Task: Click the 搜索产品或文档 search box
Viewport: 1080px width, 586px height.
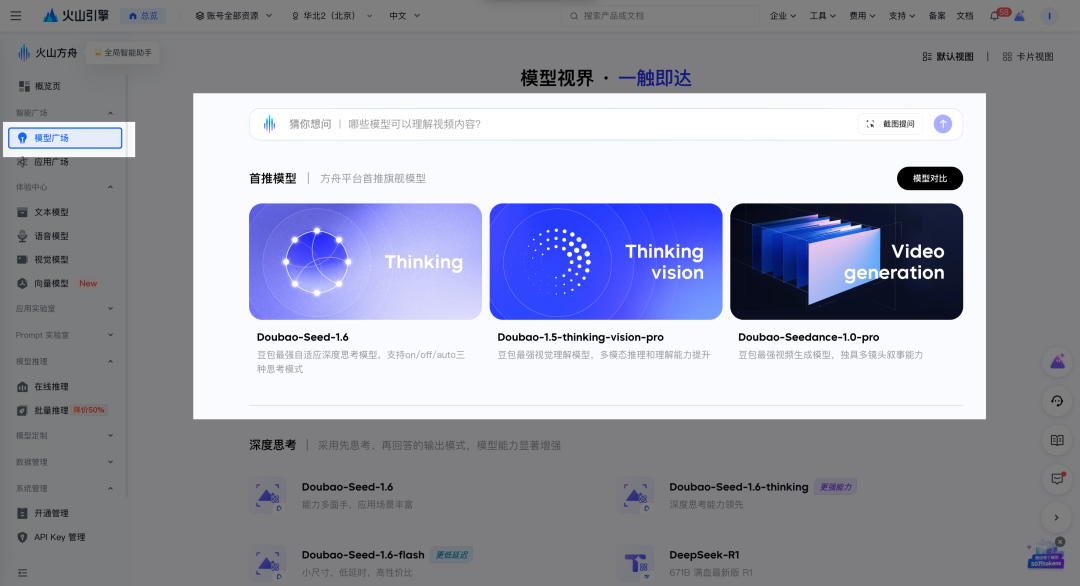Action: pos(660,16)
